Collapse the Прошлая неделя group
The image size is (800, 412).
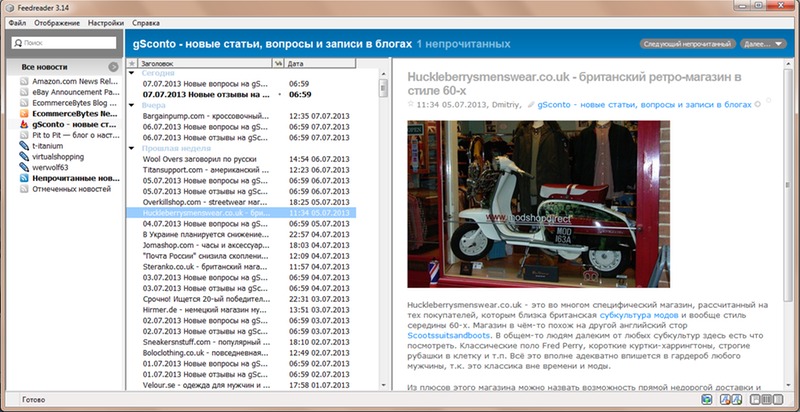(x=132, y=148)
